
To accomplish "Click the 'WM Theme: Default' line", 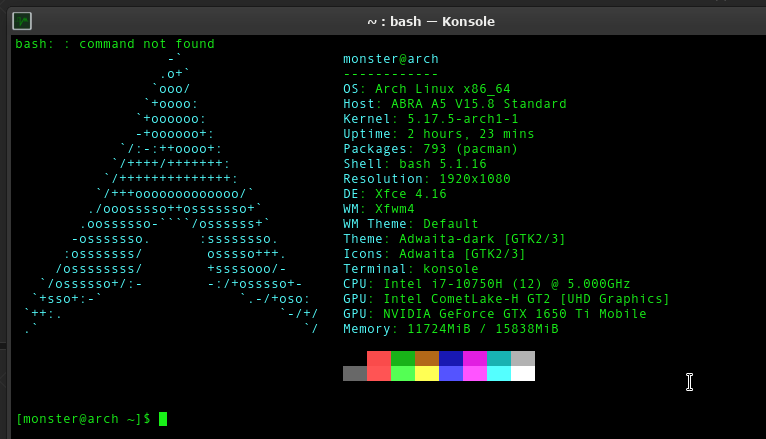I will 410,224.
